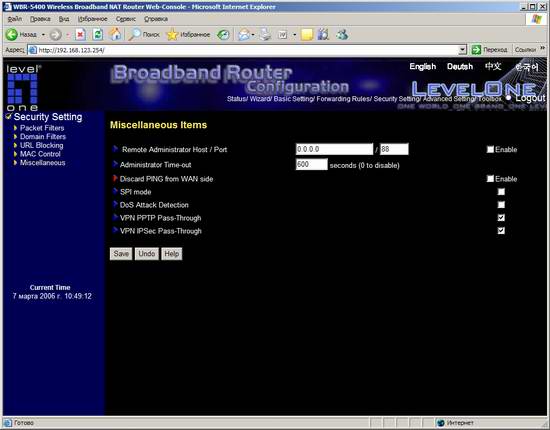Toggle the SPI mode checkbox
The height and width of the screenshot is (430, 550).
(x=501, y=192)
